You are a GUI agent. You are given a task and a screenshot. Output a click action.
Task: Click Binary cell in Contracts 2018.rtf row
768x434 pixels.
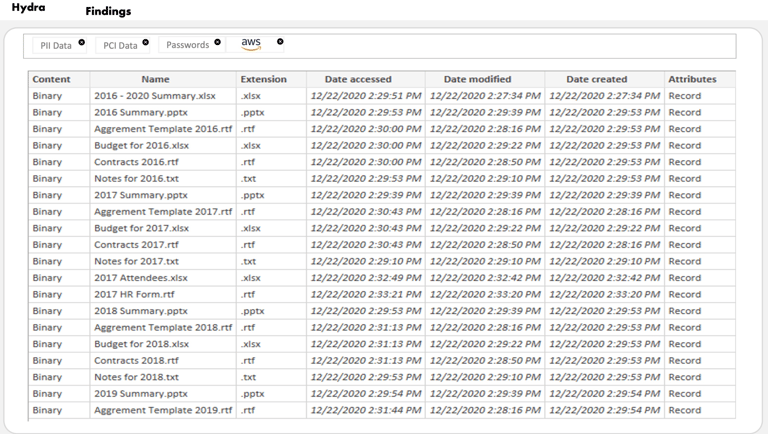click(47, 361)
